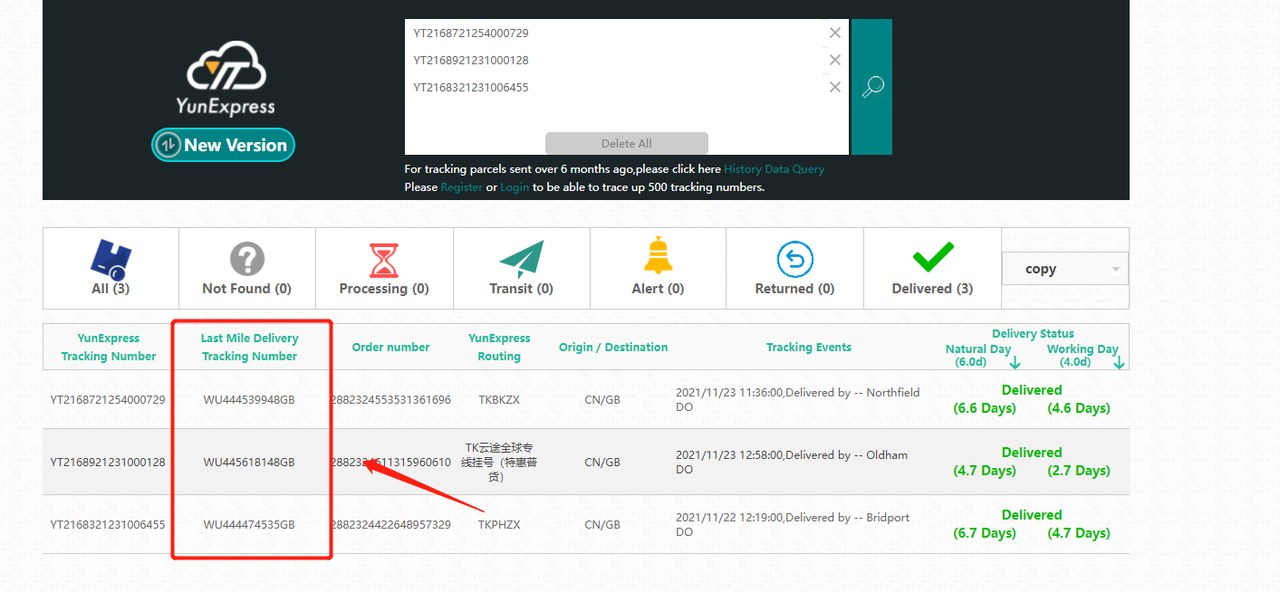Click table cell YT2168921231000128

coord(108,462)
